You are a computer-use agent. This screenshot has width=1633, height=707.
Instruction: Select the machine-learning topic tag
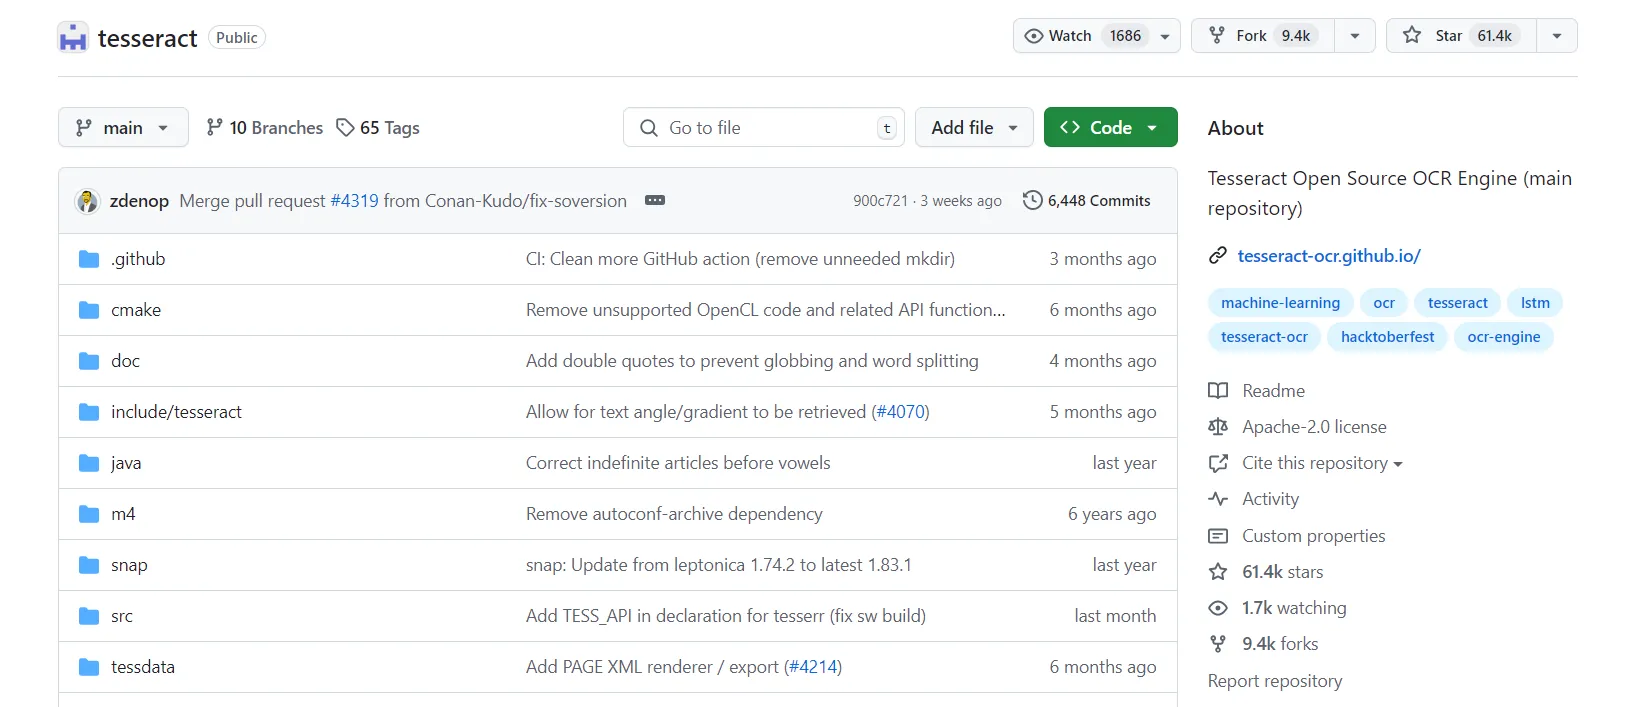click(1280, 303)
